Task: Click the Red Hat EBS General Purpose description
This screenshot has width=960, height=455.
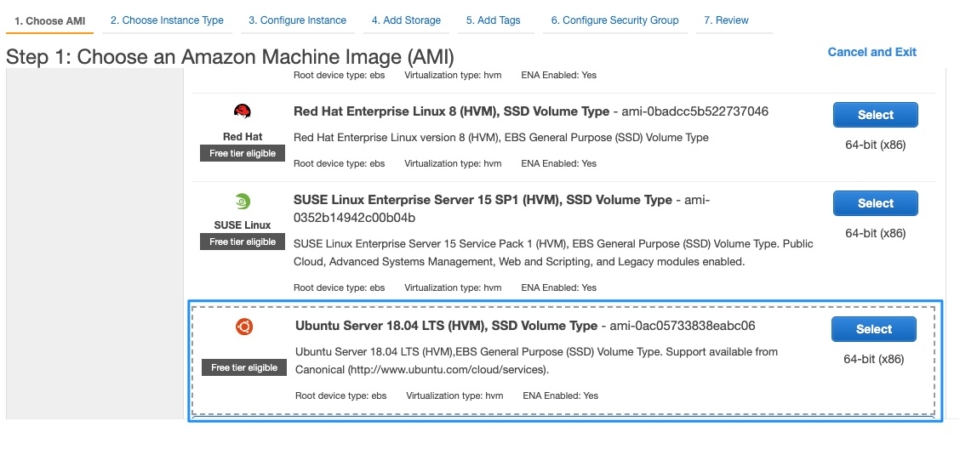Action: [x=501, y=138]
